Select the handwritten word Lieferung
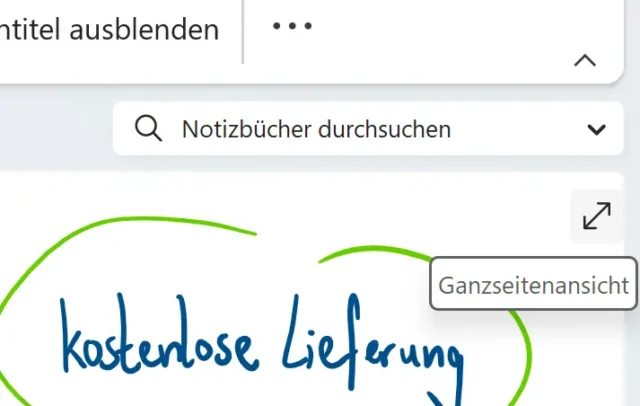 pos(373,343)
